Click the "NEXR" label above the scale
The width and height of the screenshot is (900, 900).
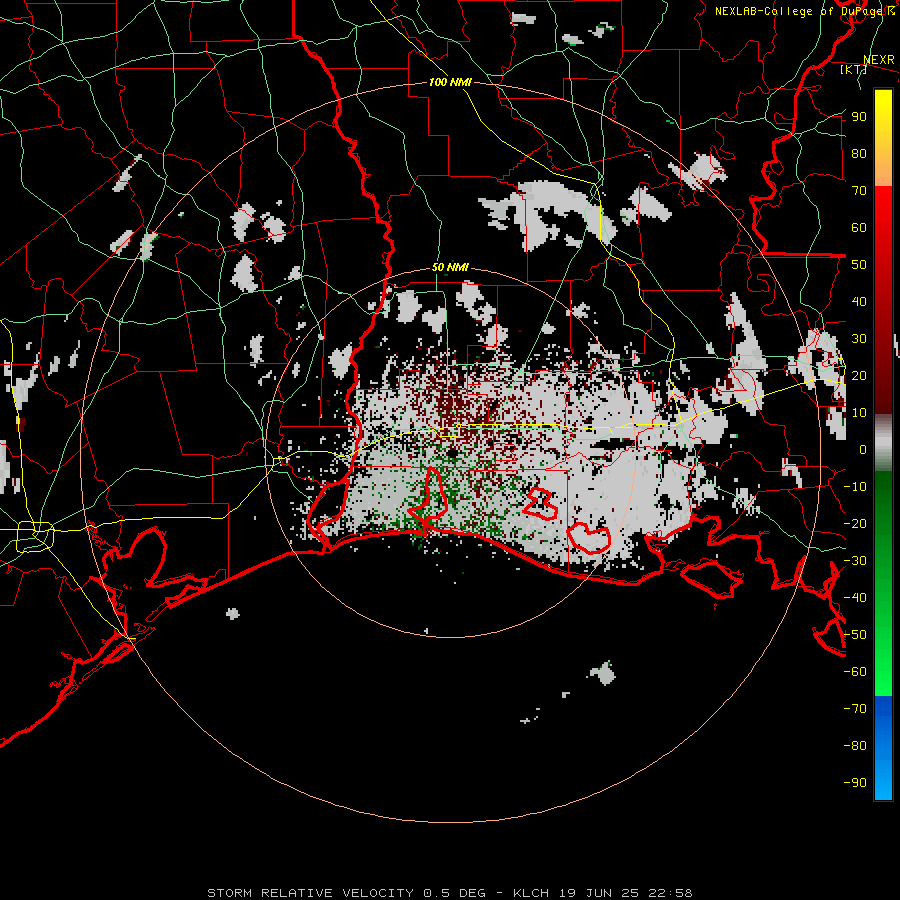coord(879,60)
